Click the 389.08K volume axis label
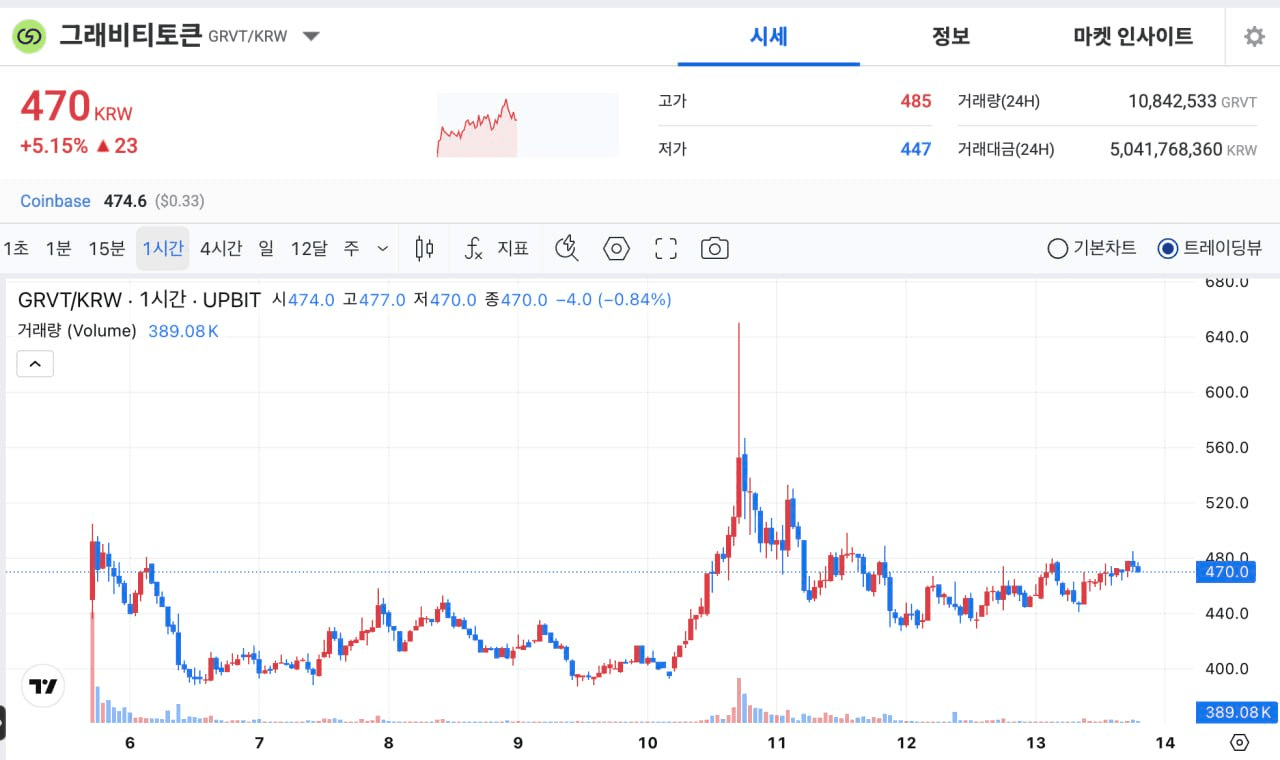The width and height of the screenshot is (1280, 760). 1236,712
